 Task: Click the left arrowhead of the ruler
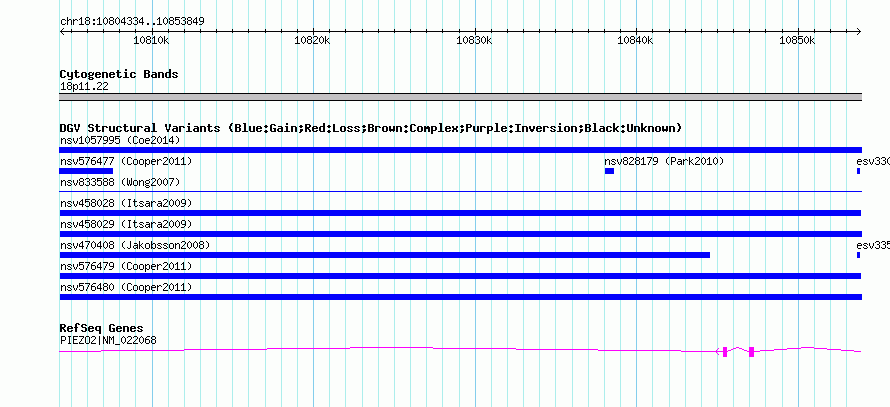click(x=62, y=31)
